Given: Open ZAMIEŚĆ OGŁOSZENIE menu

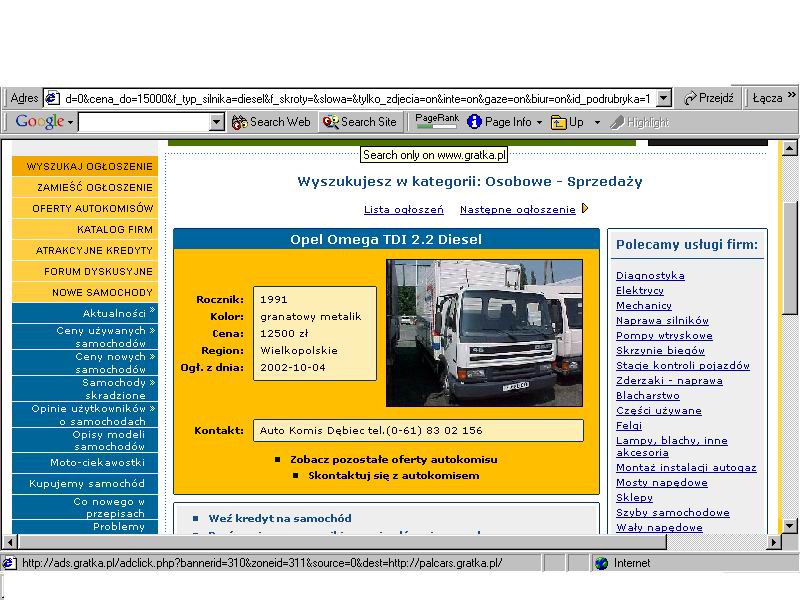Looking at the screenshot, I should tap(85, 187).
